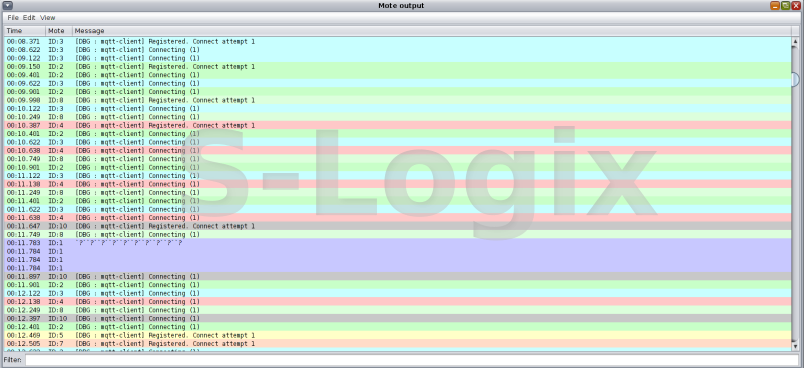Select the log row at 00:11.901
Viewport: 805px width, 368px height.
[x=397, y=284]
